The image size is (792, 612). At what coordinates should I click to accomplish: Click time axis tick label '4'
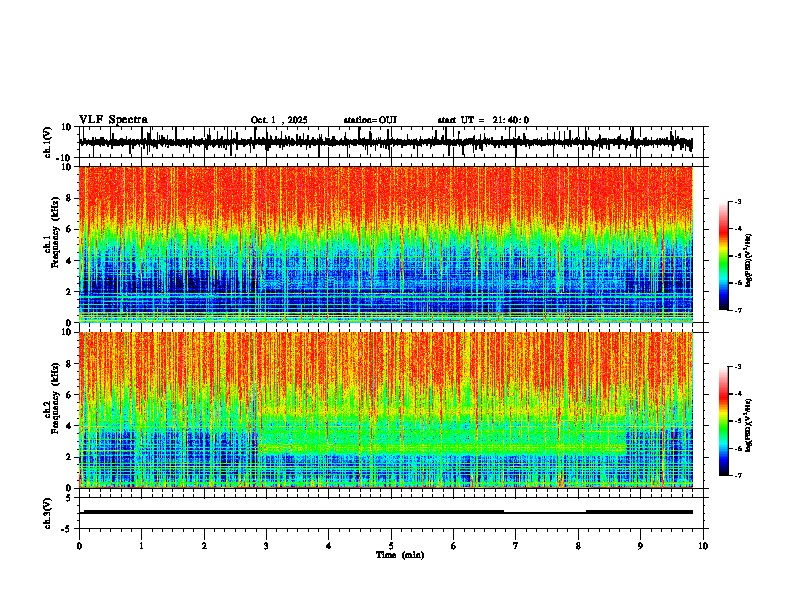pyautogui.click(x=329, y=546)
